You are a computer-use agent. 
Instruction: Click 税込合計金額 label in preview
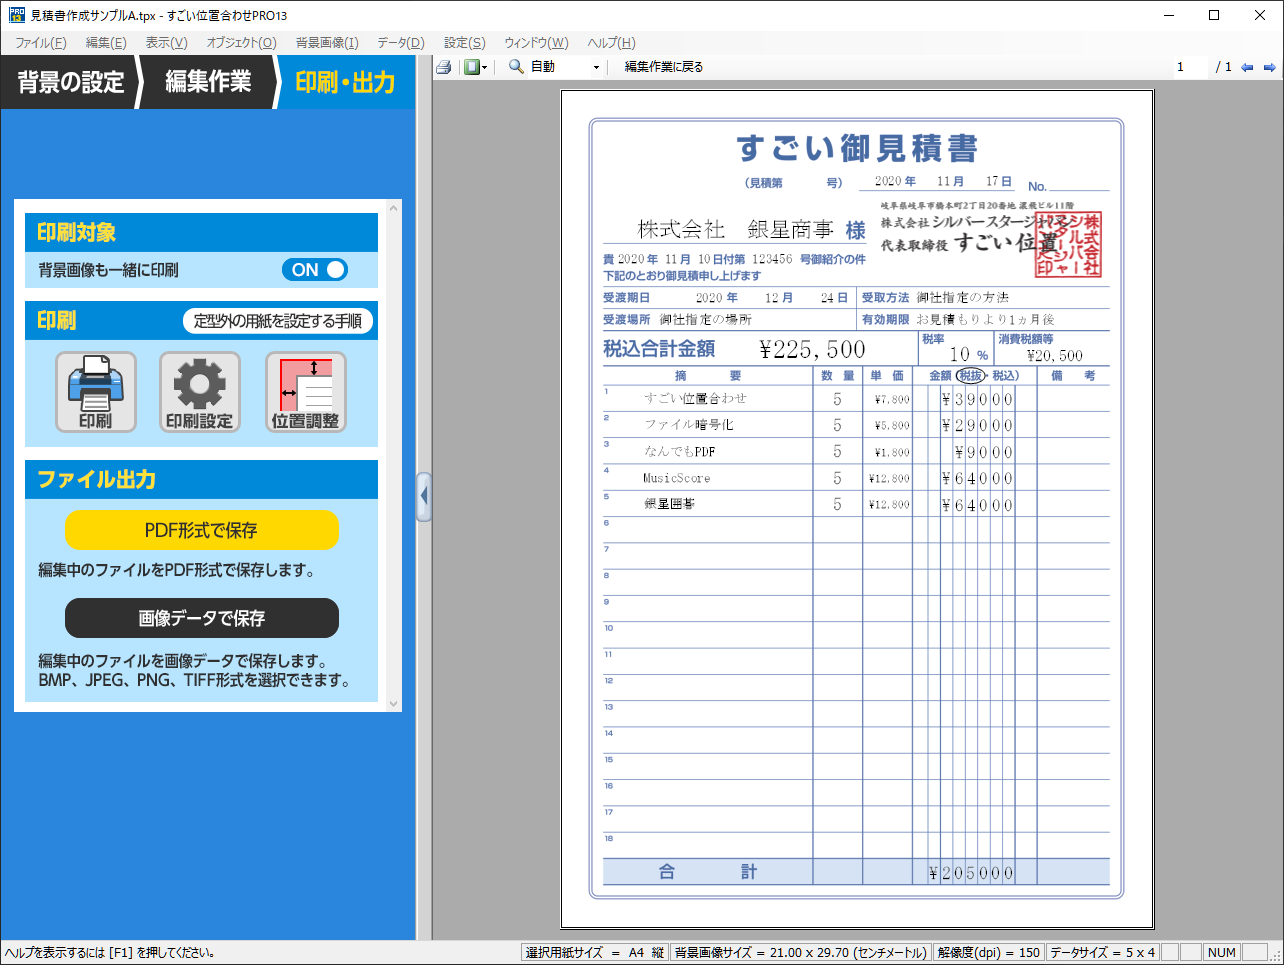click(x=659, y=349)
